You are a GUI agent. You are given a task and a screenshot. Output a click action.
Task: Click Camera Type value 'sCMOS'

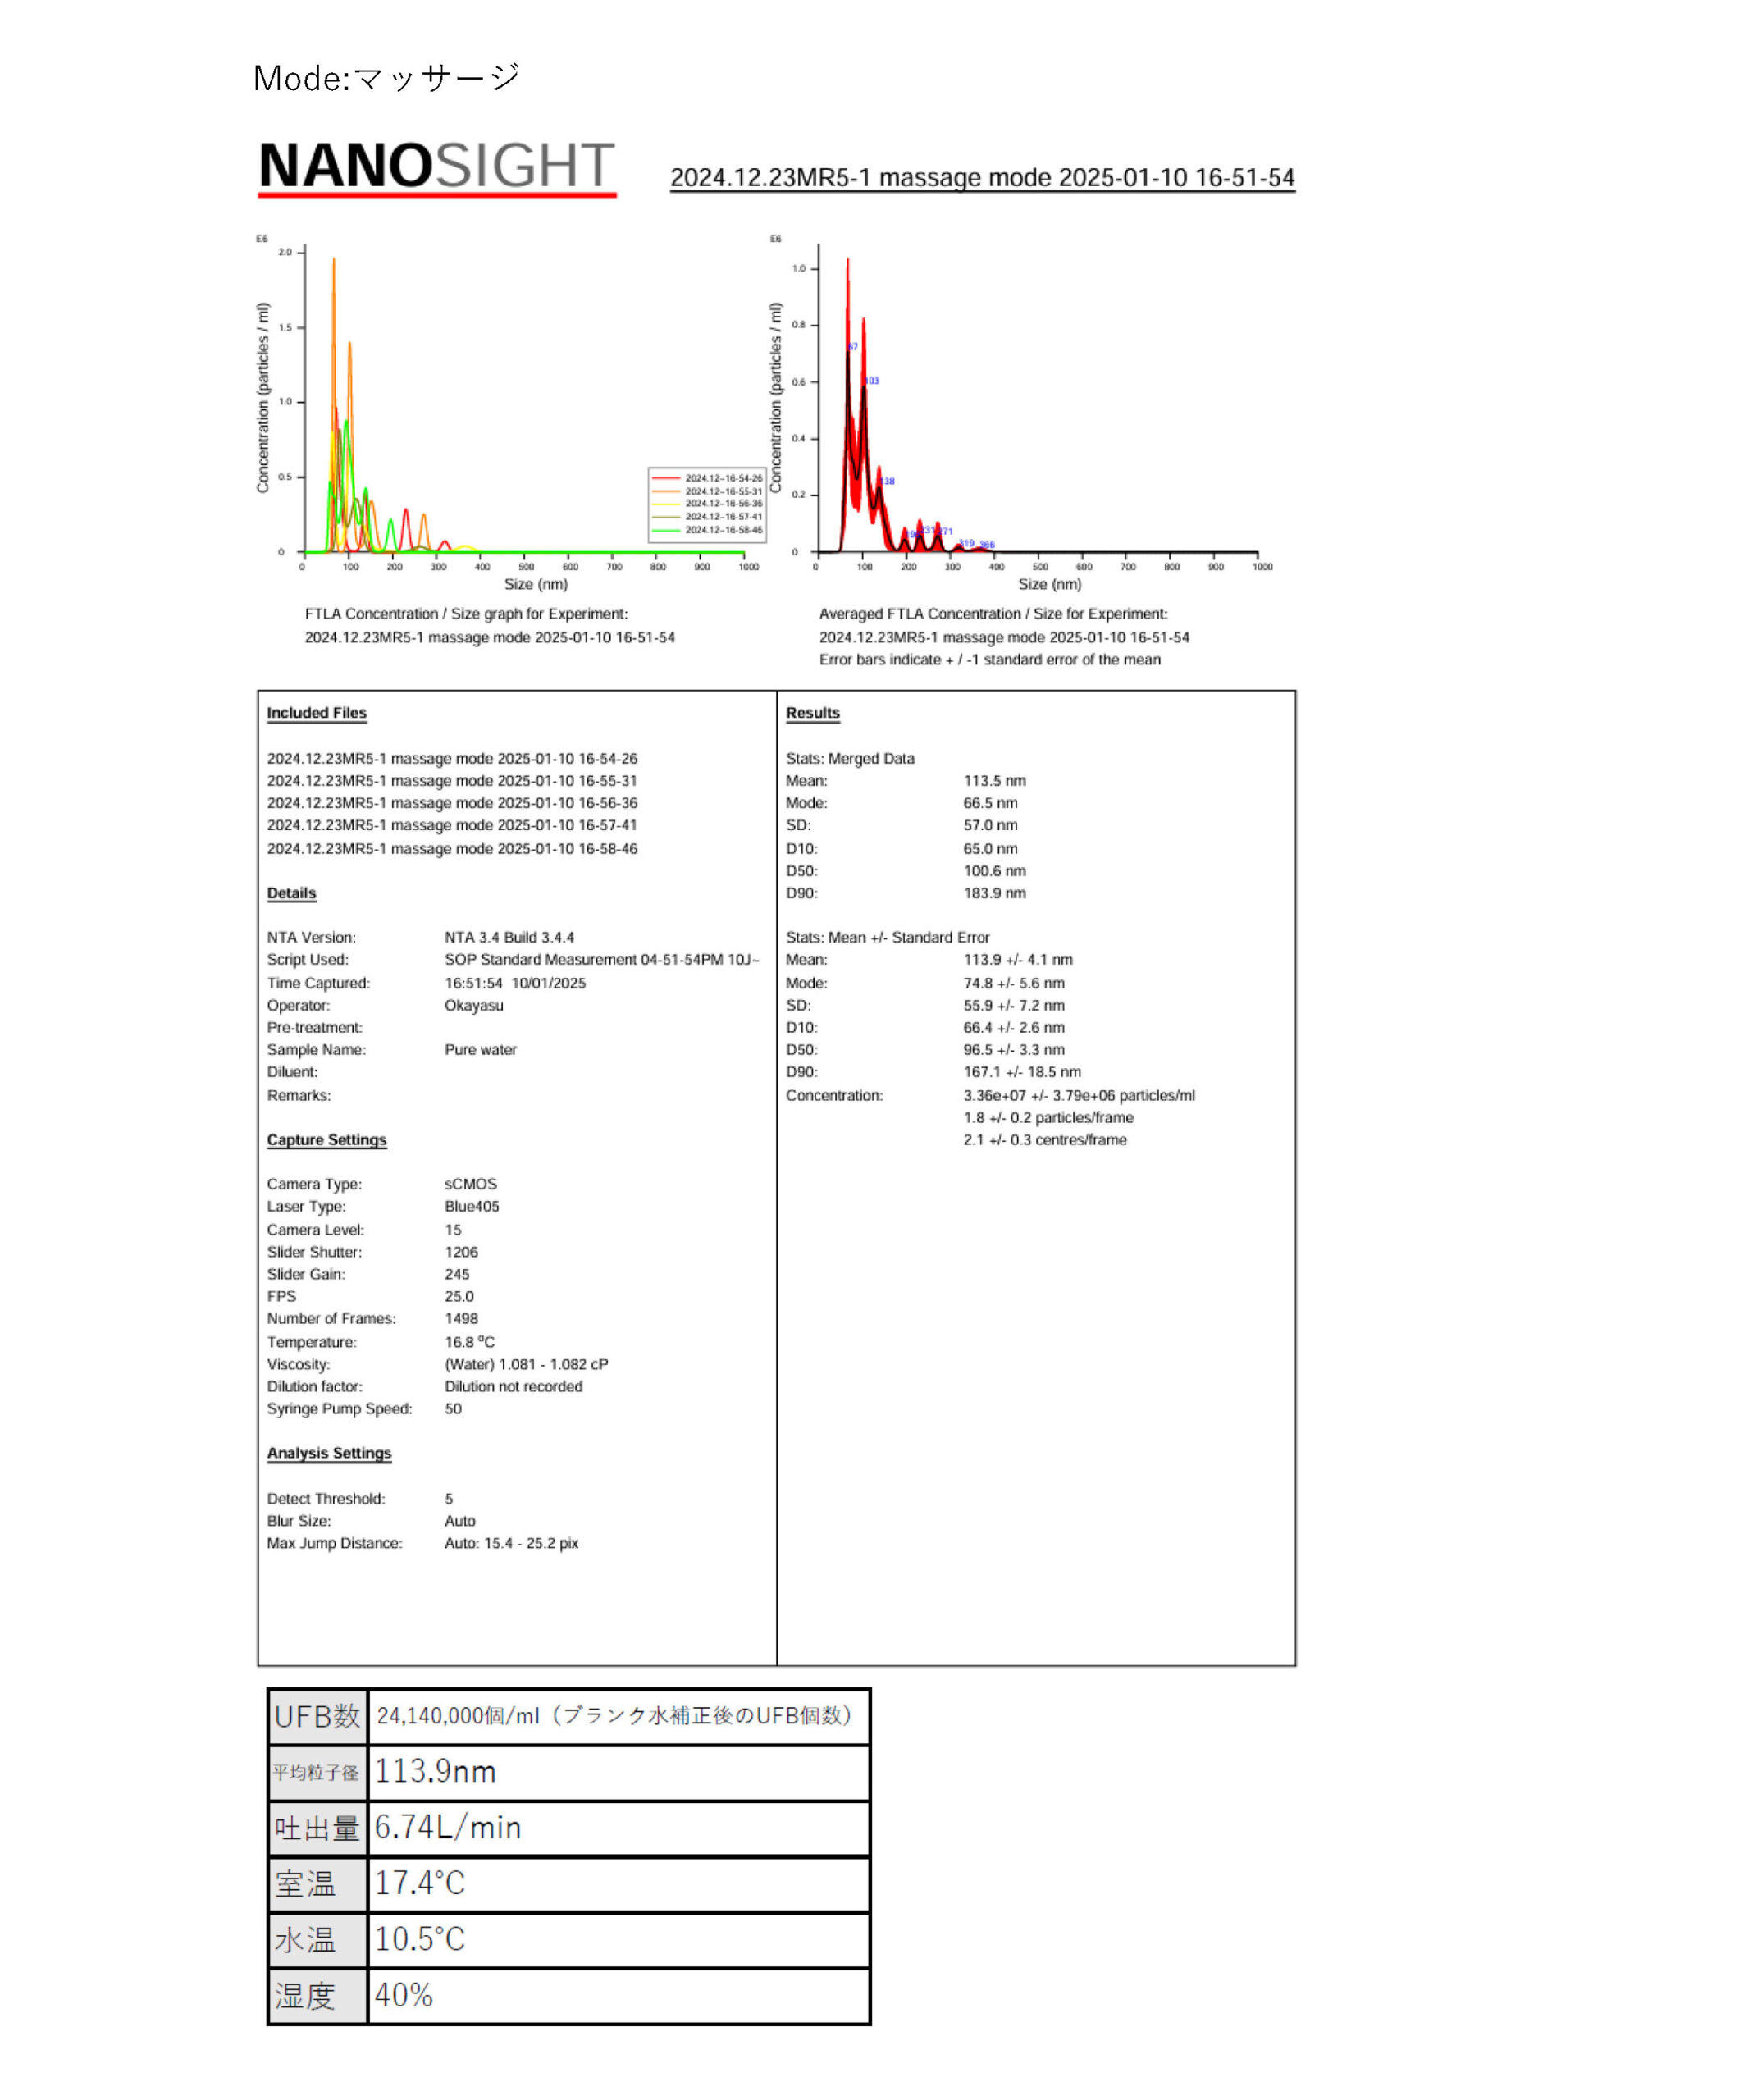pyautogui.click(x=470, y=1184)
